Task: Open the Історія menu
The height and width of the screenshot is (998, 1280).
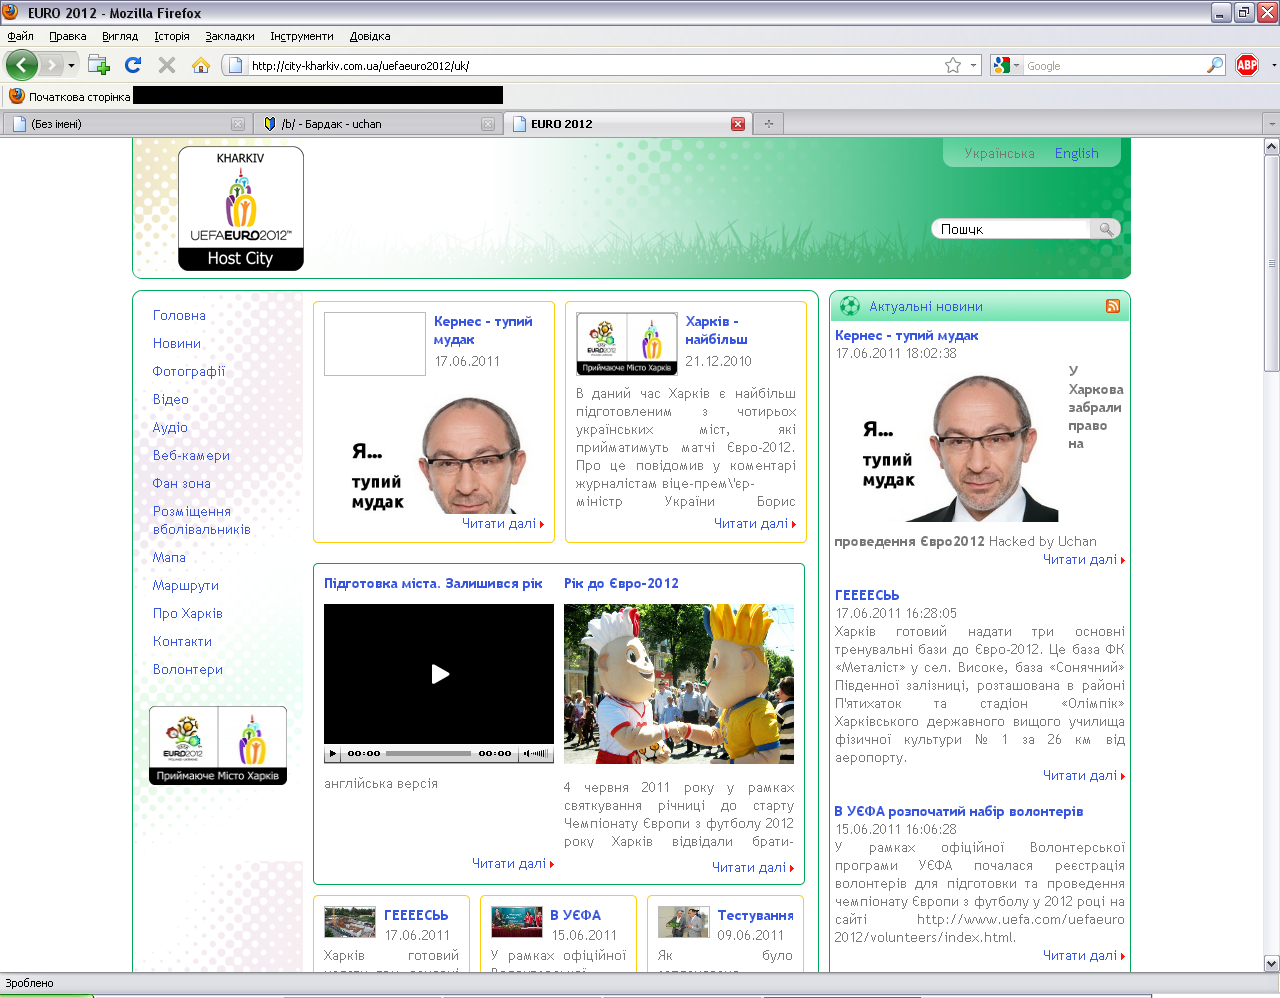Action: point(171,36)
